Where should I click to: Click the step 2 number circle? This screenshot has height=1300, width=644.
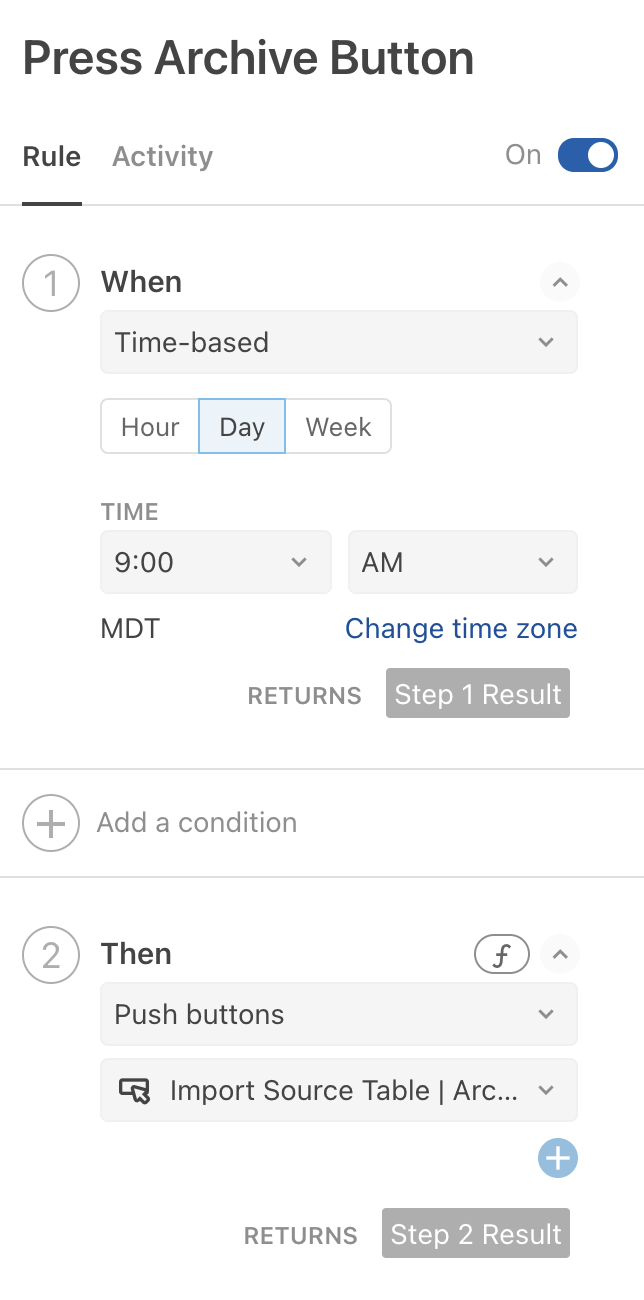click(x=50, y=955)
